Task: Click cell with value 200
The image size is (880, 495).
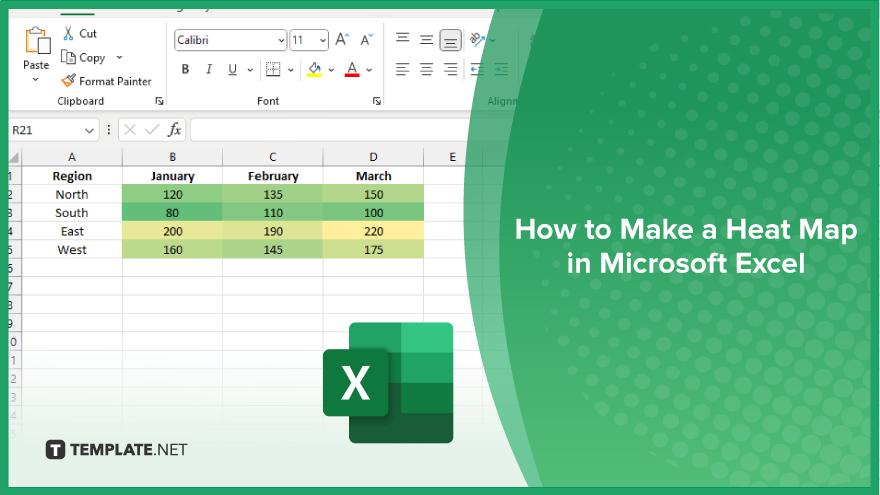Action: (x=172, y=231)
